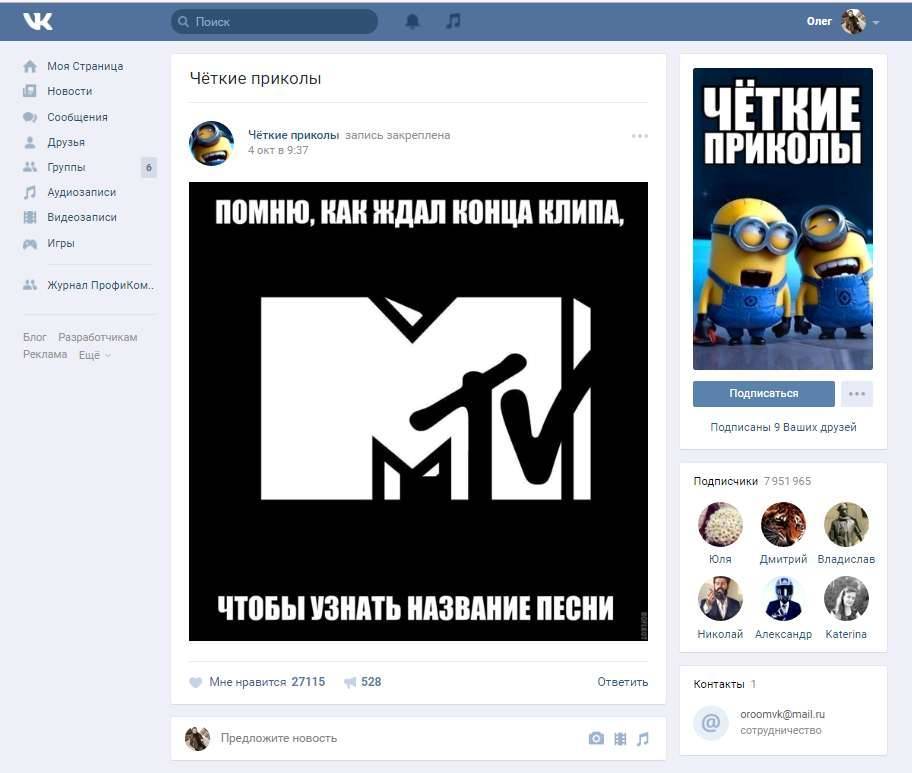Open subscriber Дмитрий's avatar
This screenshot has height=773, width=912.
pyautogui.click(x=783, y=524)
